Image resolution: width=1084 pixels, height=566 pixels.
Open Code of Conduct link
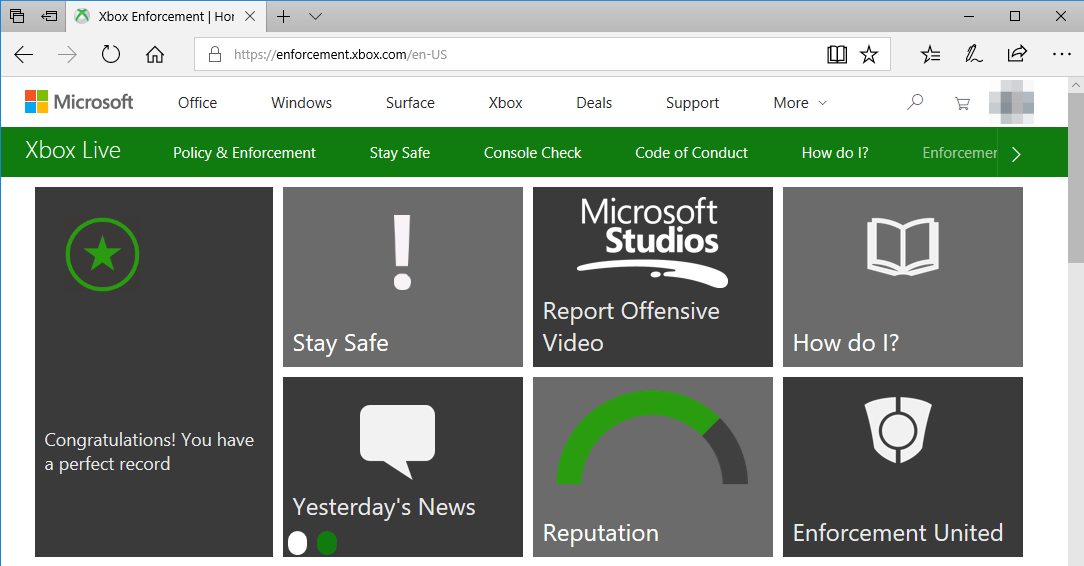[x=691, y=153]
